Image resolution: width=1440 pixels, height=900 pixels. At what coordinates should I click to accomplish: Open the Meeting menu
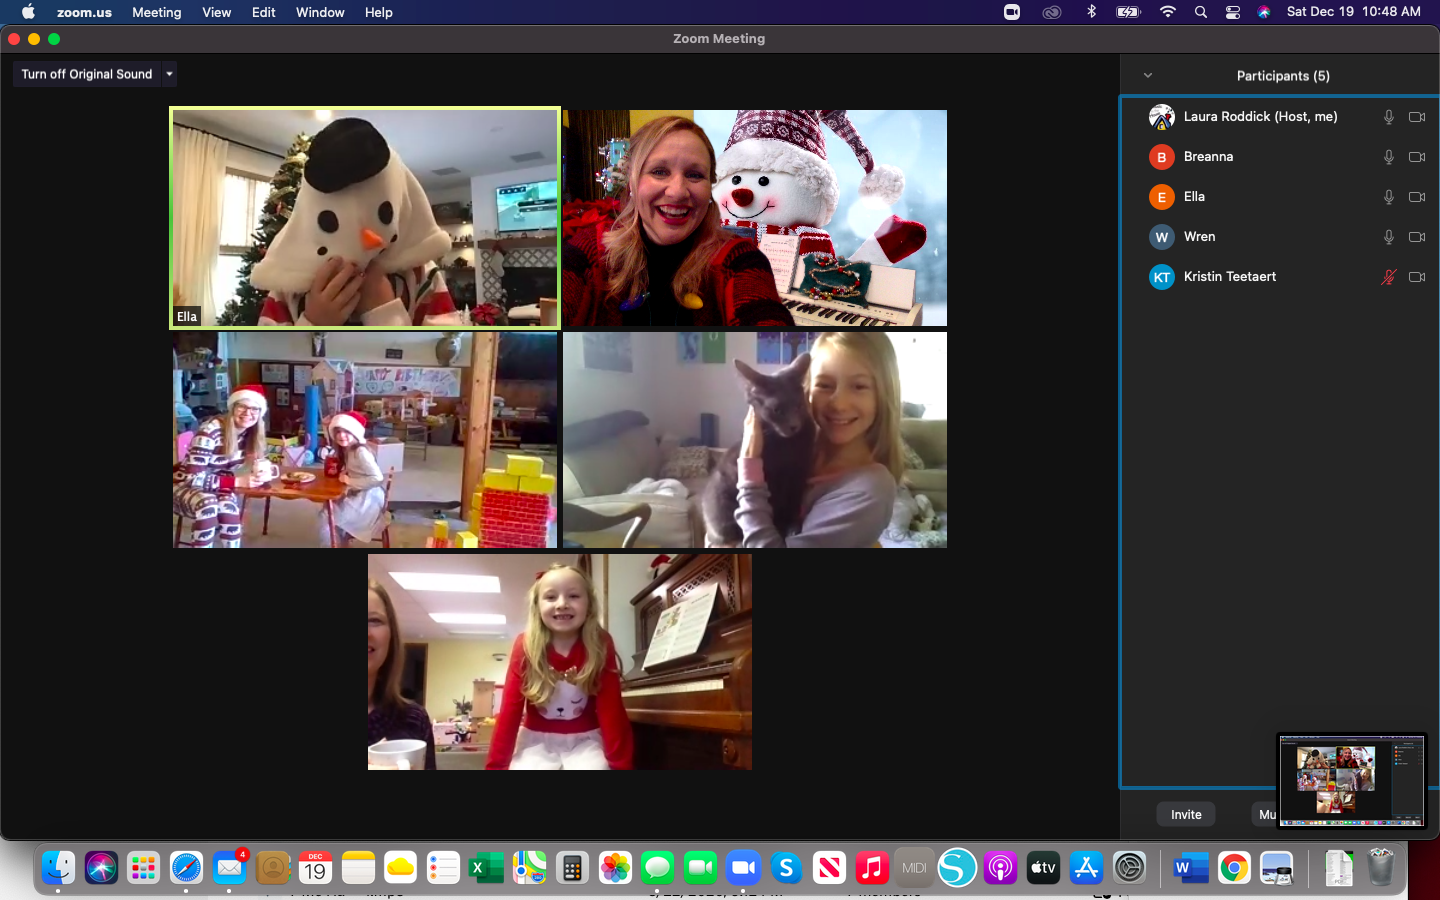click(157, 12)
